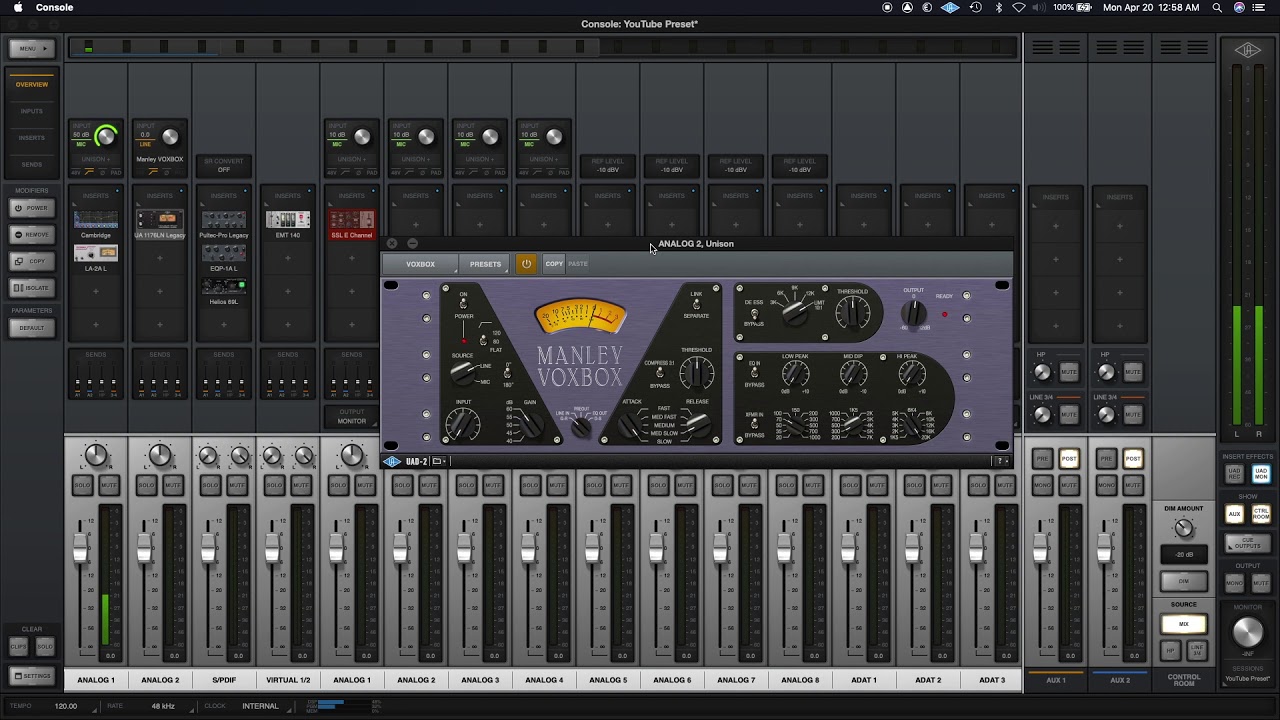Open the folder icon in UAD-2 footer

point(438,461)
